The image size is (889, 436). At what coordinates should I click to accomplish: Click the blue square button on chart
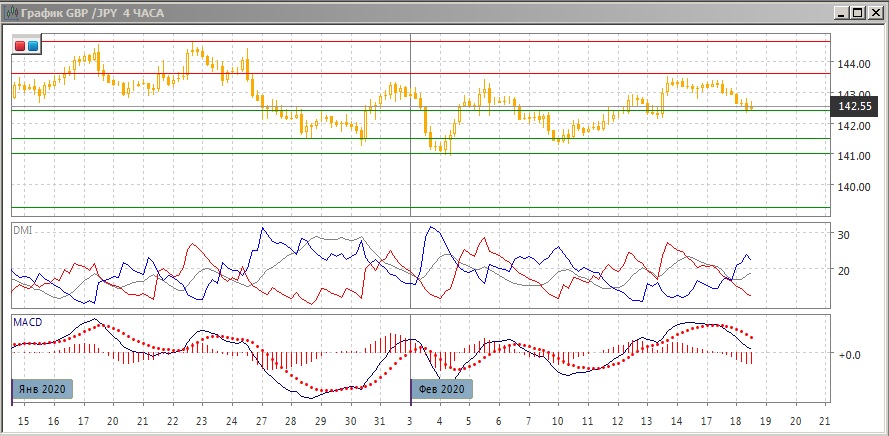click(33, 46)
